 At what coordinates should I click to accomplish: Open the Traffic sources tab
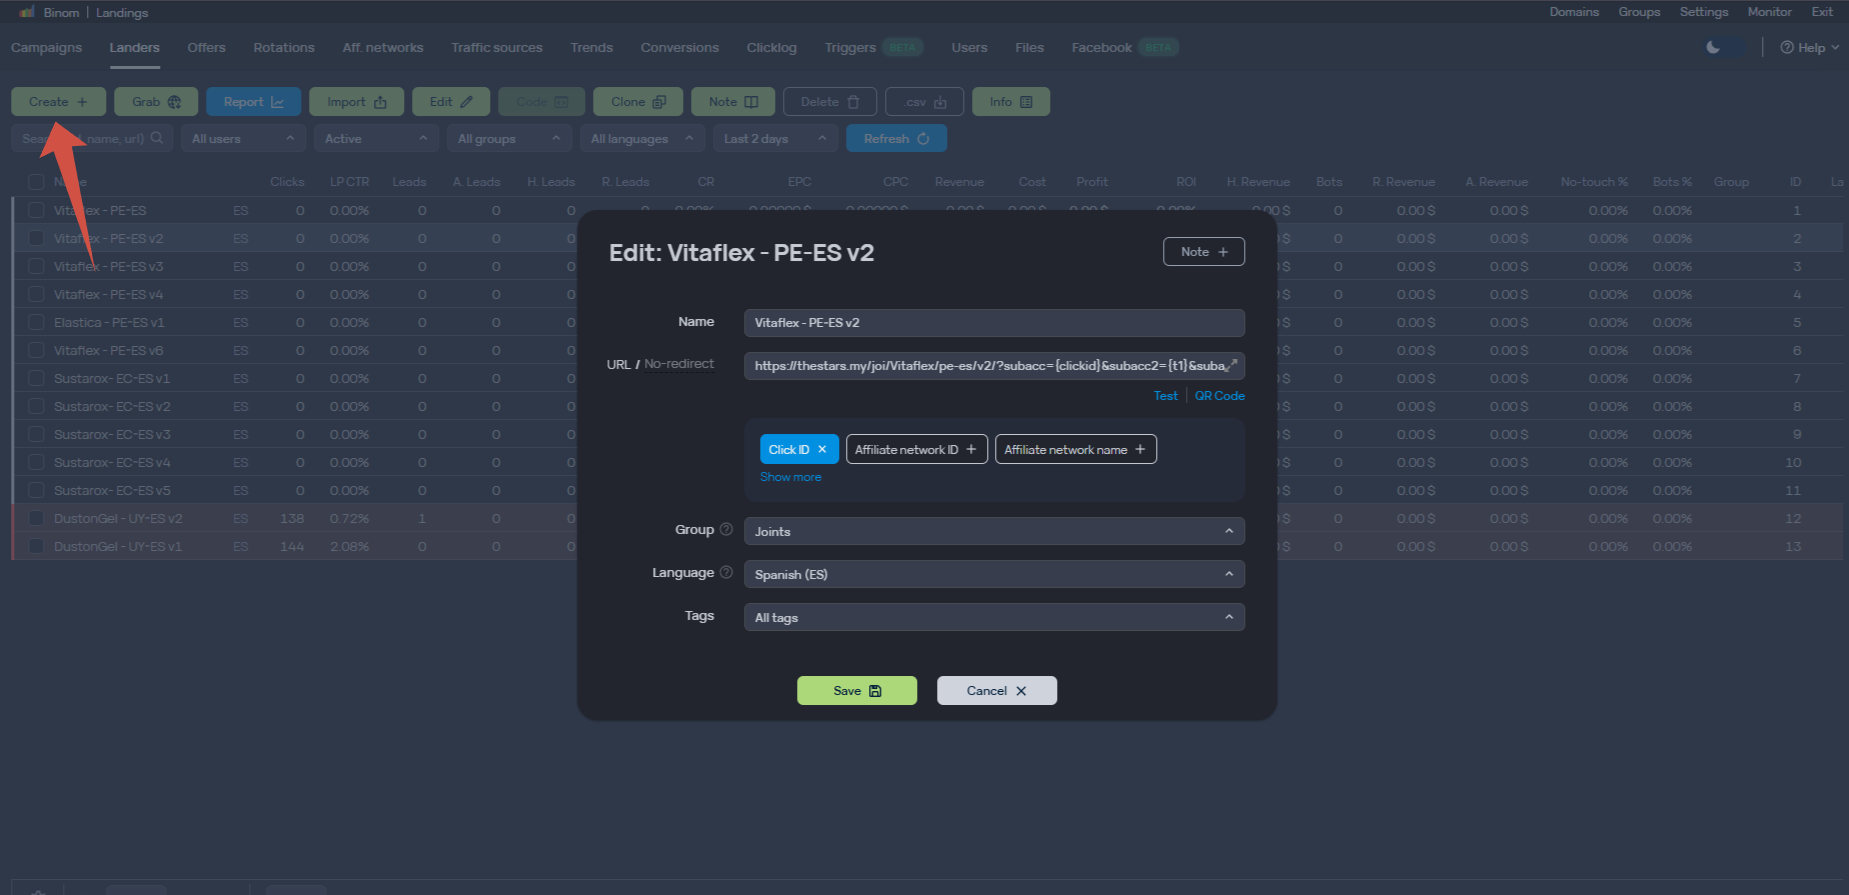click(x=497, y=47)
